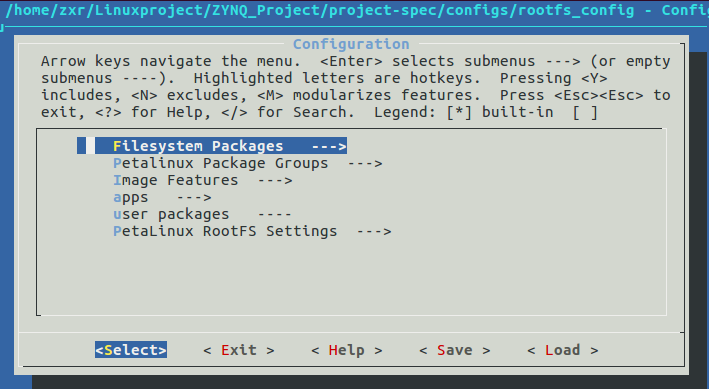This screenshot has height=389, width=709.
Task: Click the Load button
Action: point(562,350)
